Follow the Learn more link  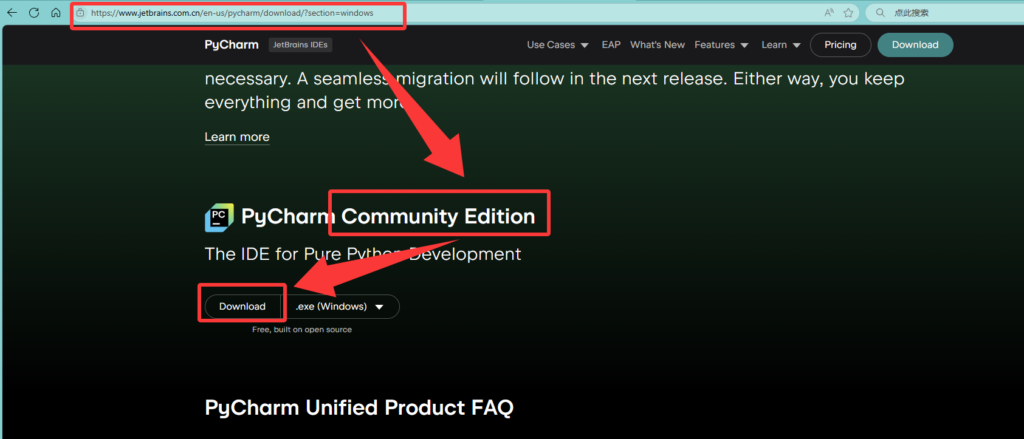[x=237, y=137]
